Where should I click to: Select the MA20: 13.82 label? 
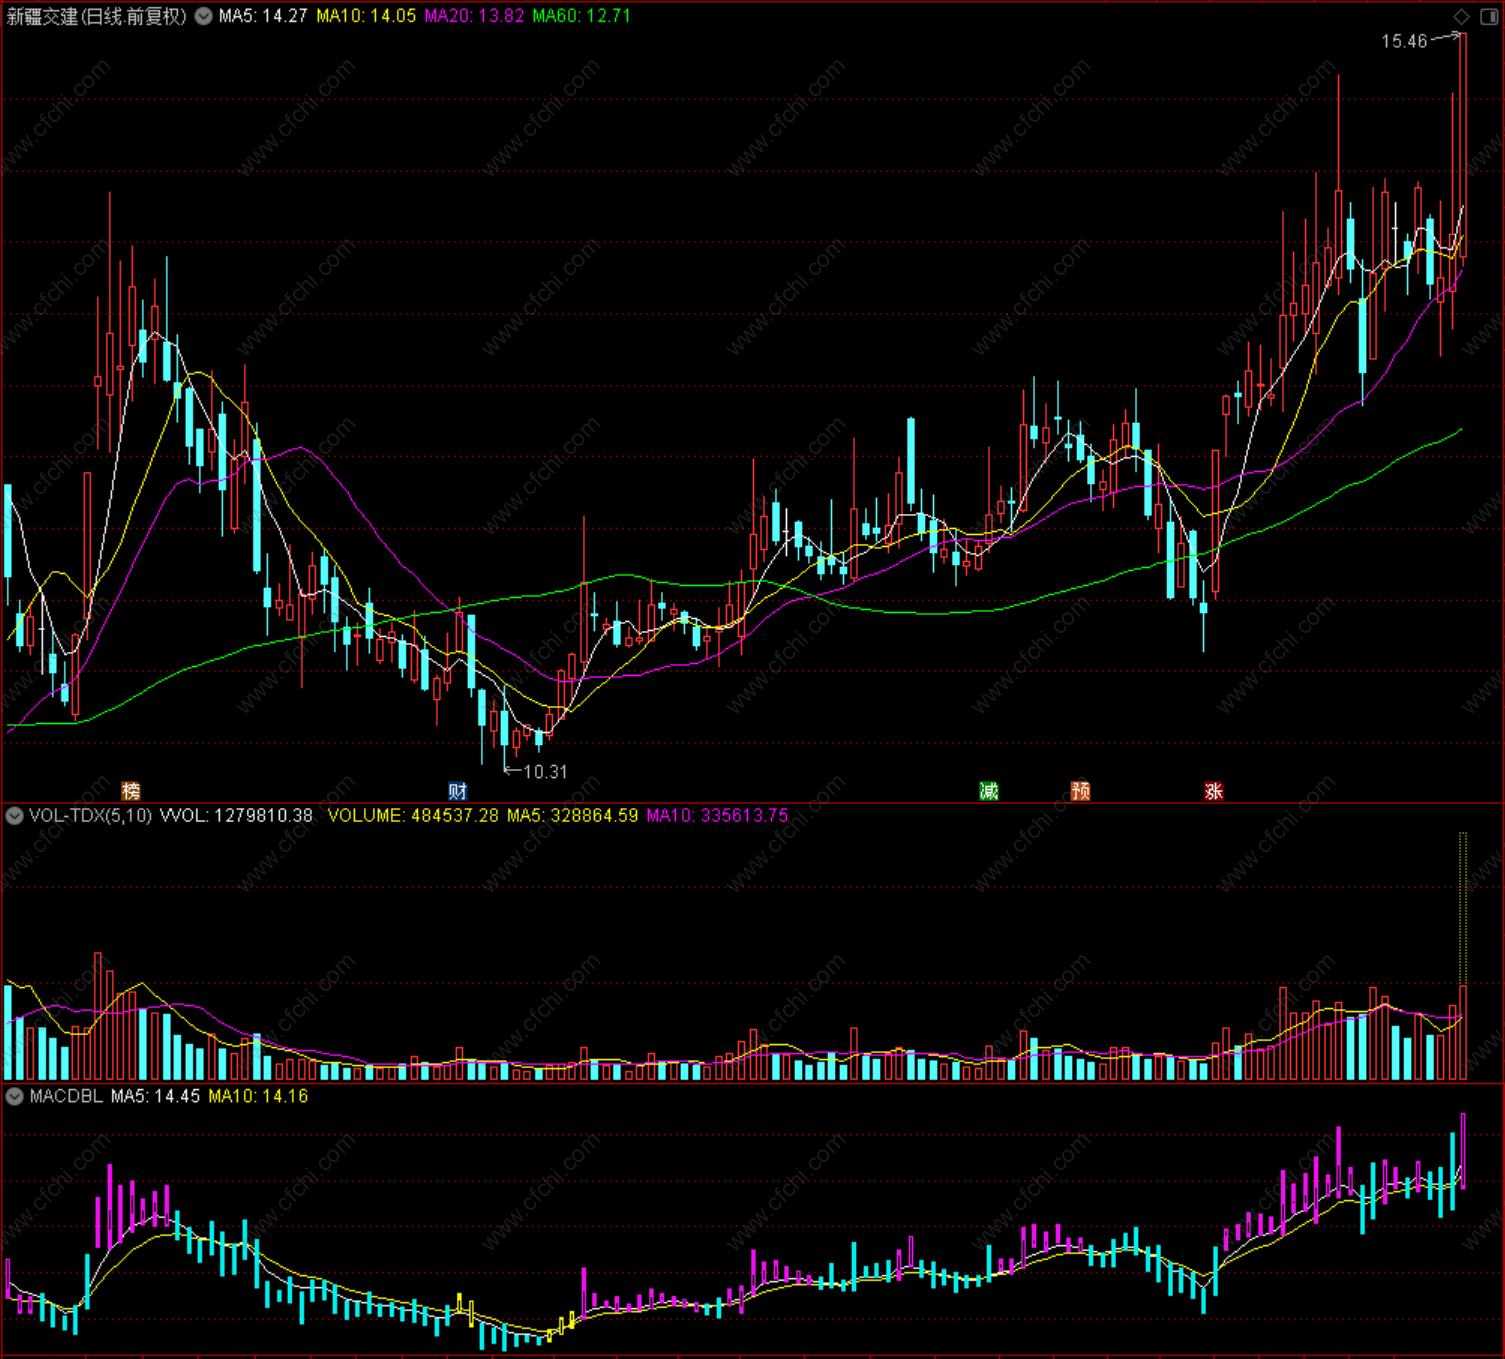(x=474, y=16)
